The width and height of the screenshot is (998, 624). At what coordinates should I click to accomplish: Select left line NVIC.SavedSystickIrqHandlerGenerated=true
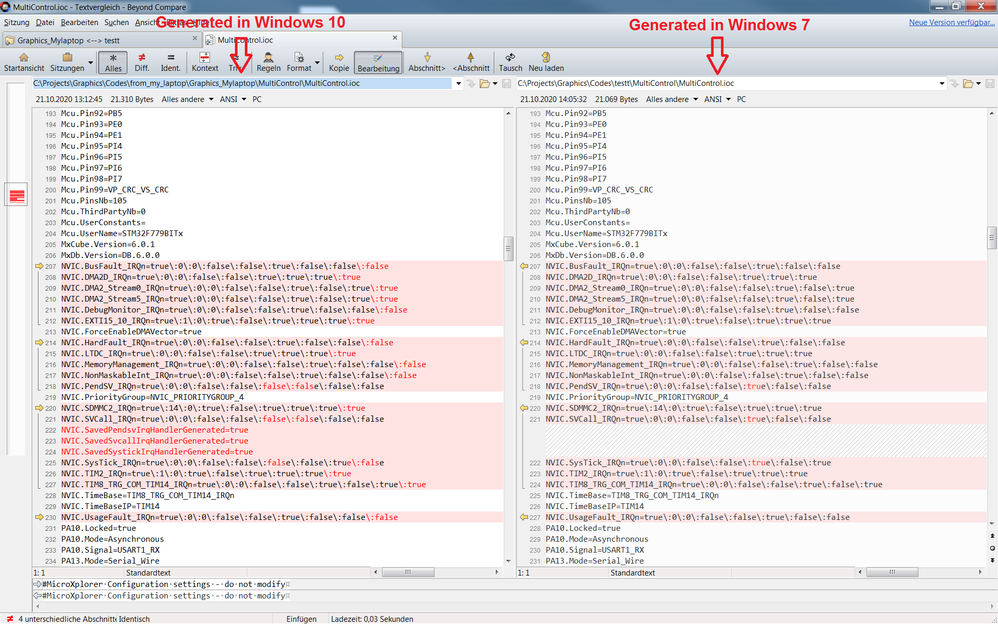(x=157, y=451)
